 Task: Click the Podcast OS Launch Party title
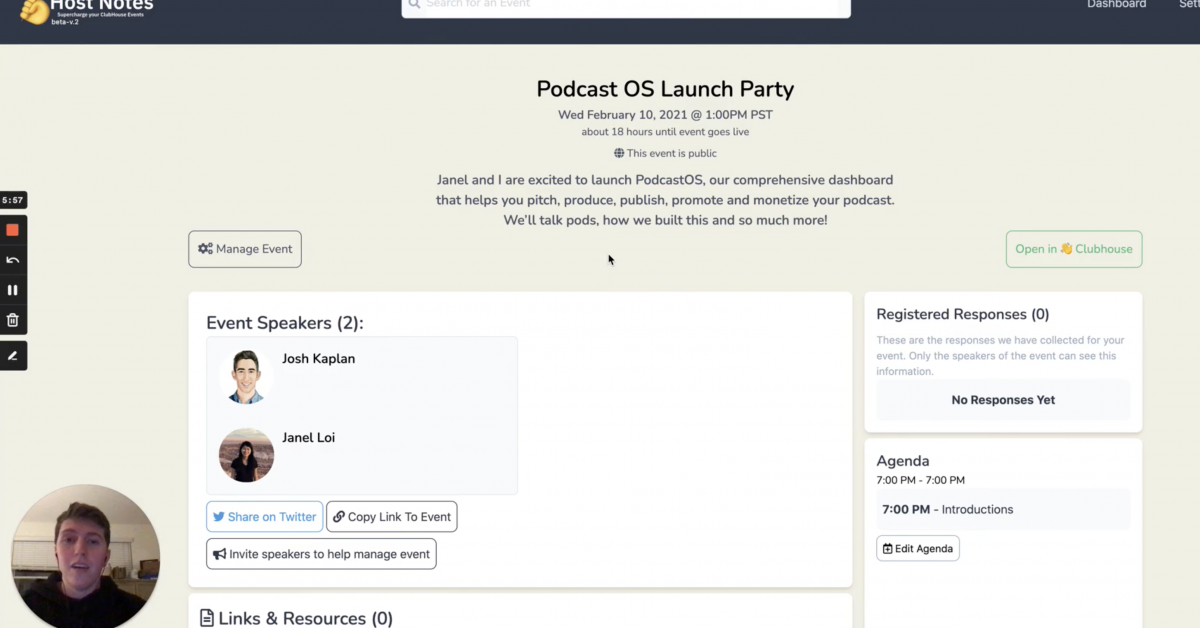point(665,89)
